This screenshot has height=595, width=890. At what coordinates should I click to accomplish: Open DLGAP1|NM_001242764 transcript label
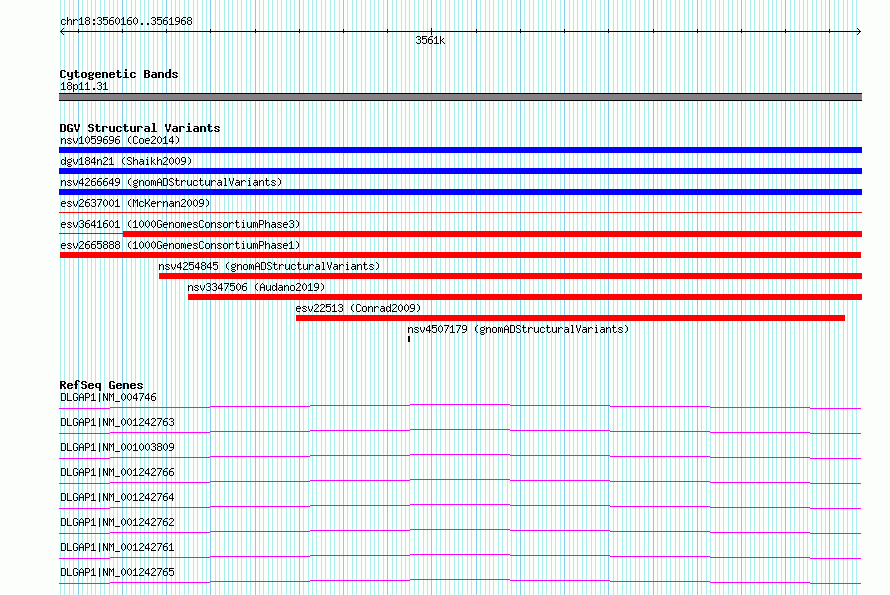click(x=117, y=497)
